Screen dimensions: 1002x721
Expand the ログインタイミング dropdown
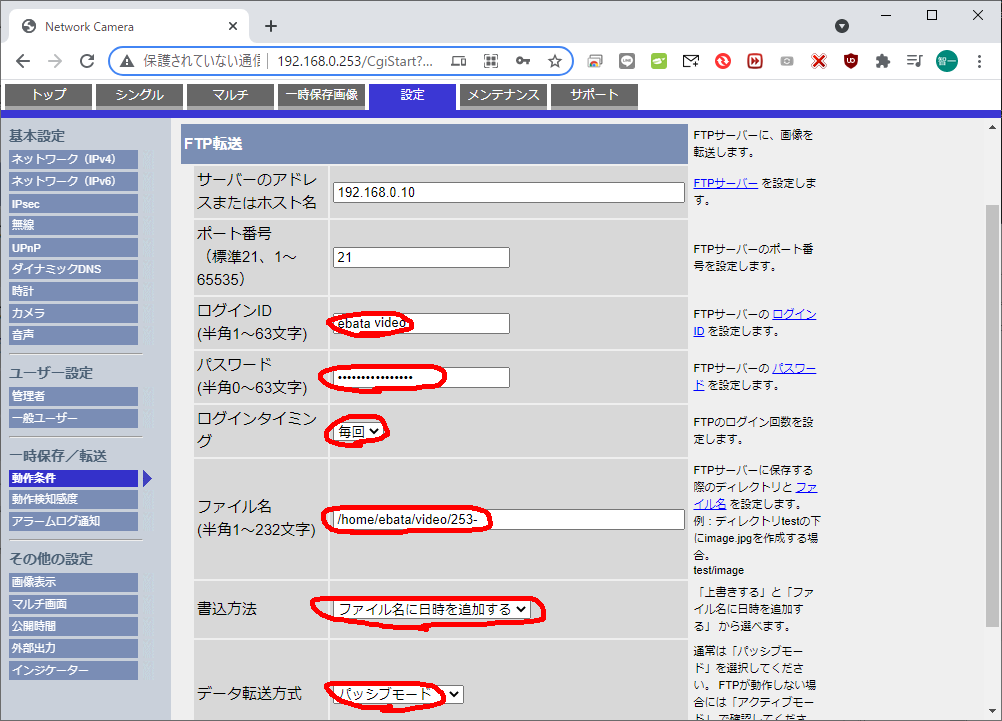click(359, 431)
